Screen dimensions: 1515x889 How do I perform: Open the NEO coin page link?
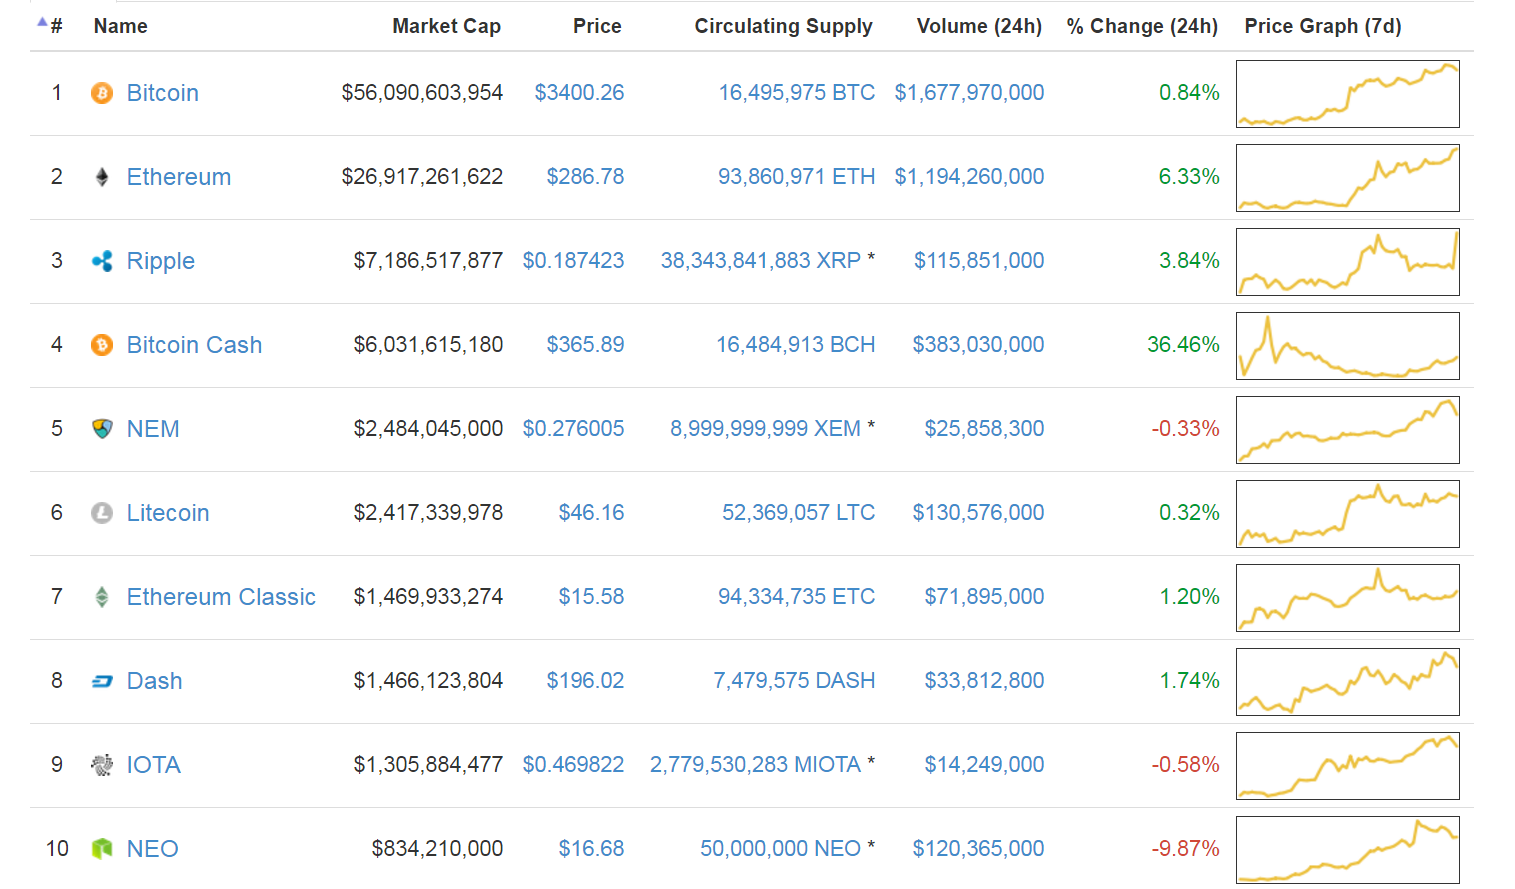[153, 849]
